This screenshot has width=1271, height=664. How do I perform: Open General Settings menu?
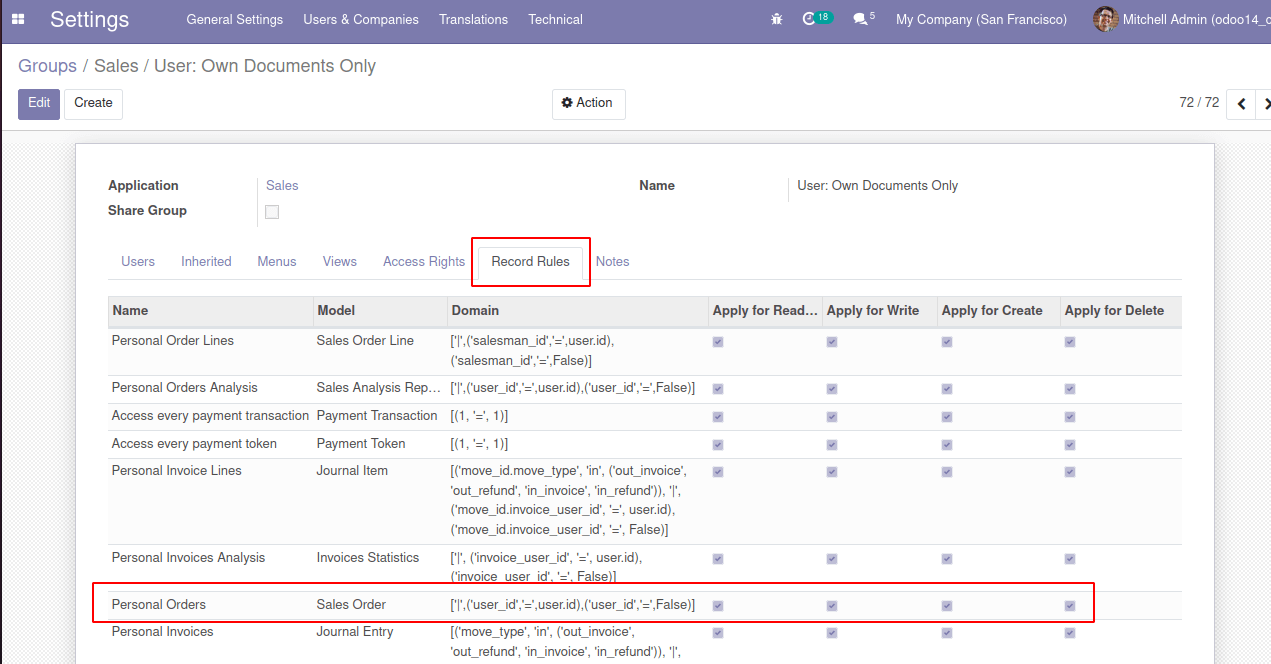[x=234, y=19]
